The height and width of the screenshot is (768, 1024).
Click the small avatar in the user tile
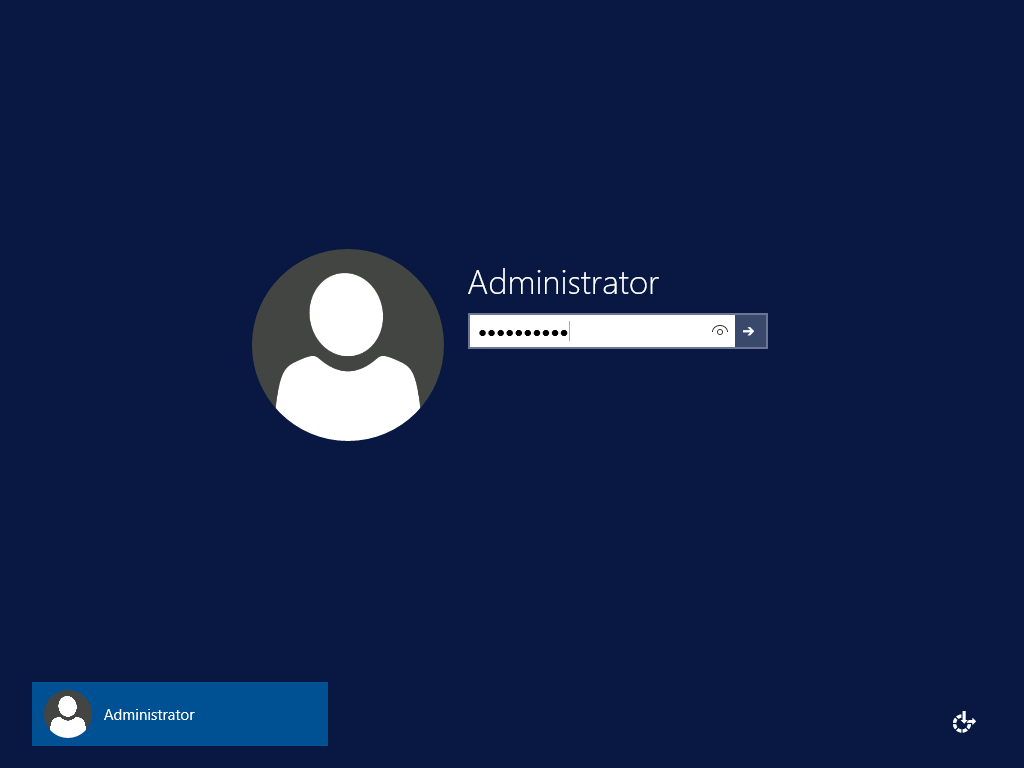pos(68,714)
